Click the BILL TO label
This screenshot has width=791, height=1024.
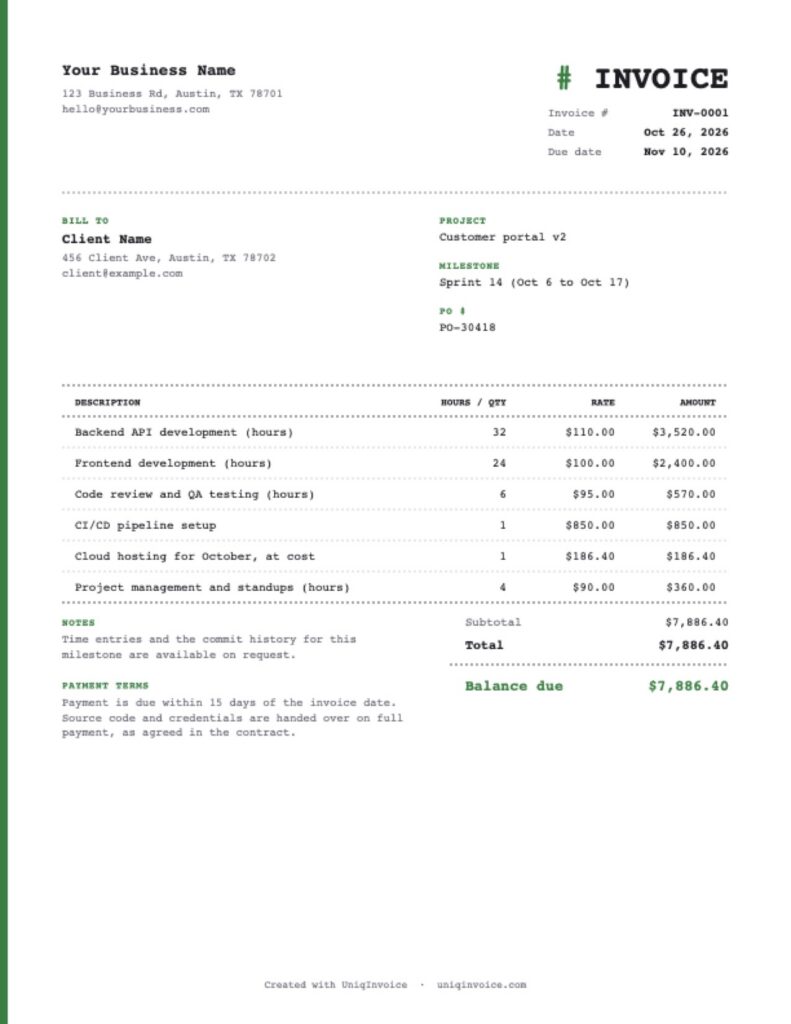click(x=85, y=221)
